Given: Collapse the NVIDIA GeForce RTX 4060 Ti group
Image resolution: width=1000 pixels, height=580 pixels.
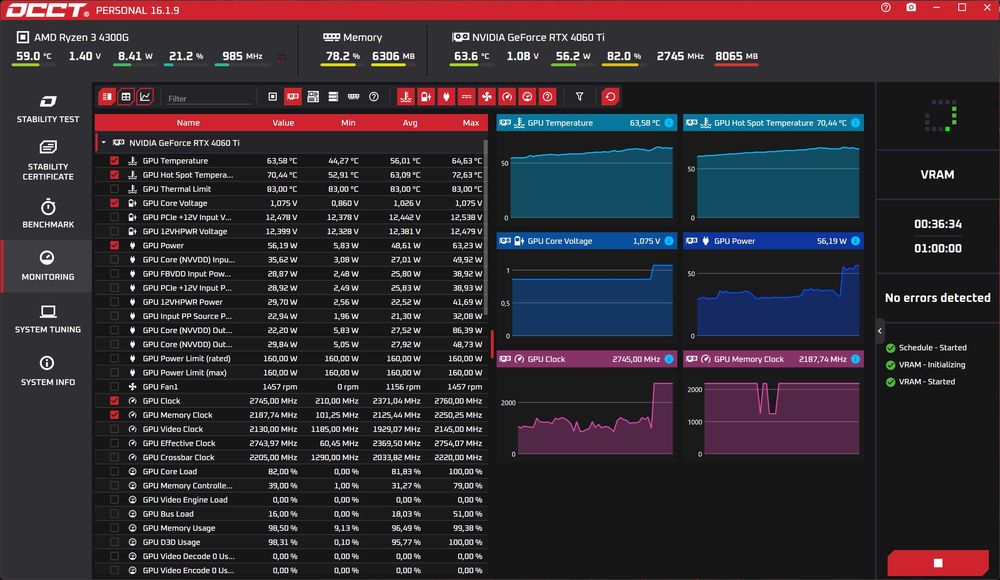Looking at the screenshot, I should click(x=103, y=143).
